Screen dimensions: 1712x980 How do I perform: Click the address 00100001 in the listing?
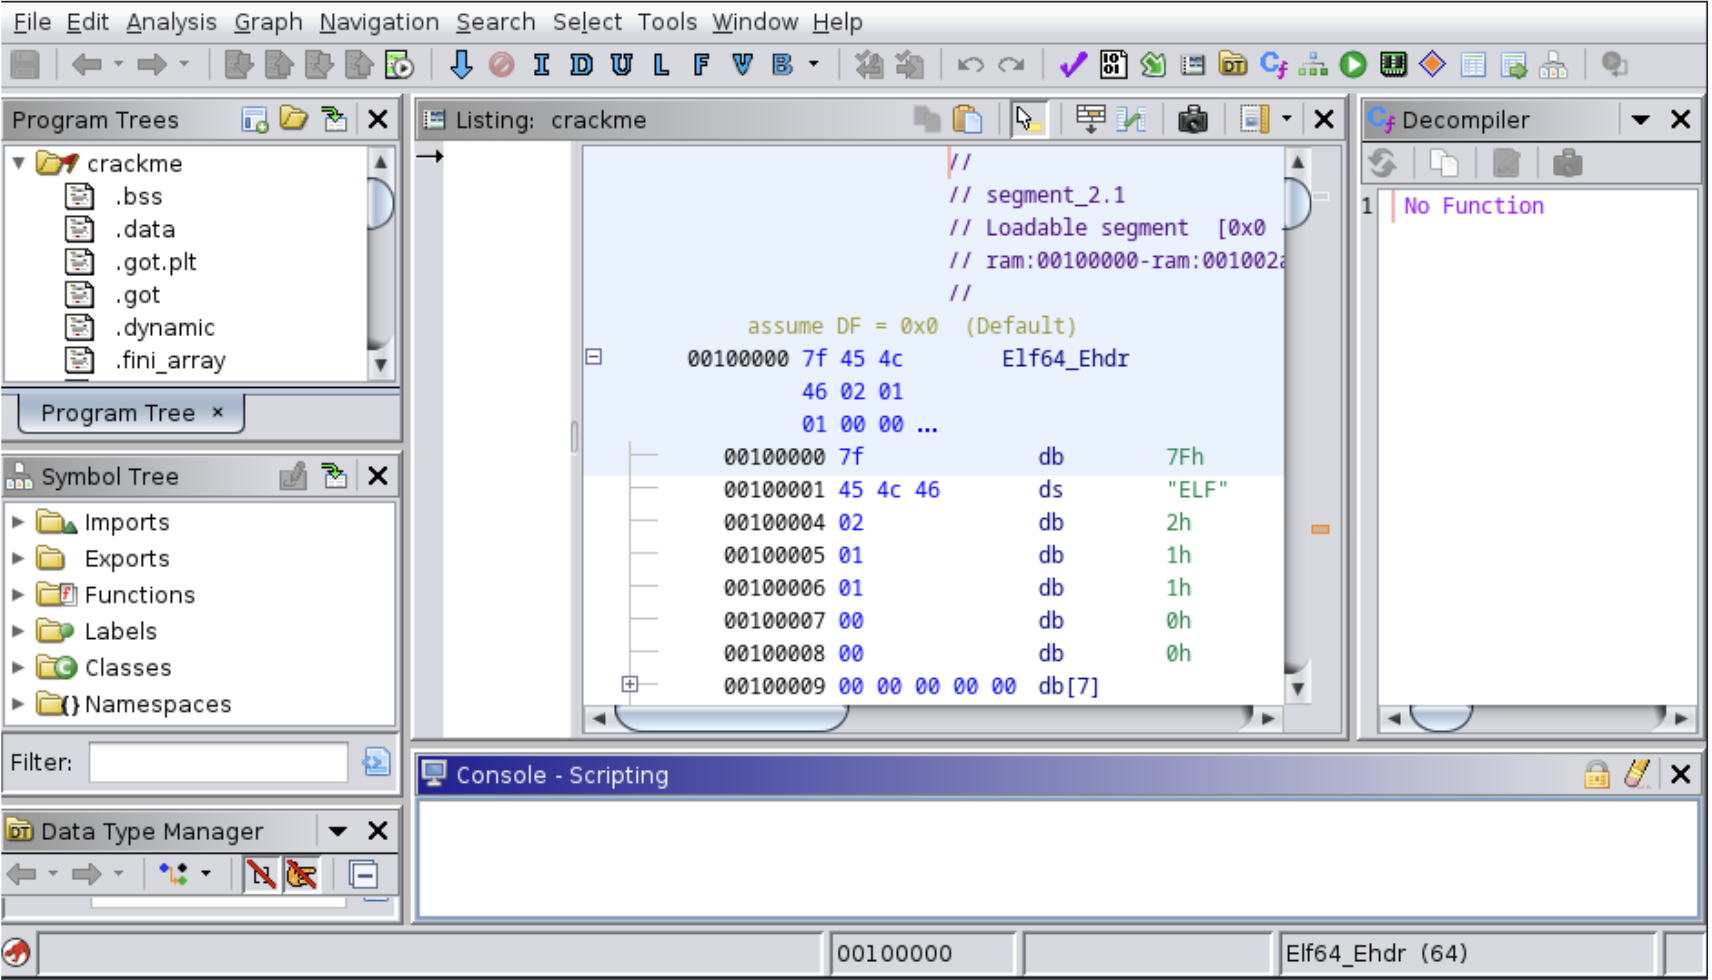[773, 490]
